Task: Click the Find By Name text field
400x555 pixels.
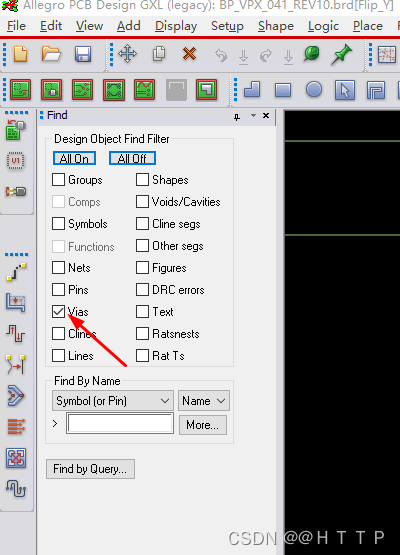Action: coord(120,423)
